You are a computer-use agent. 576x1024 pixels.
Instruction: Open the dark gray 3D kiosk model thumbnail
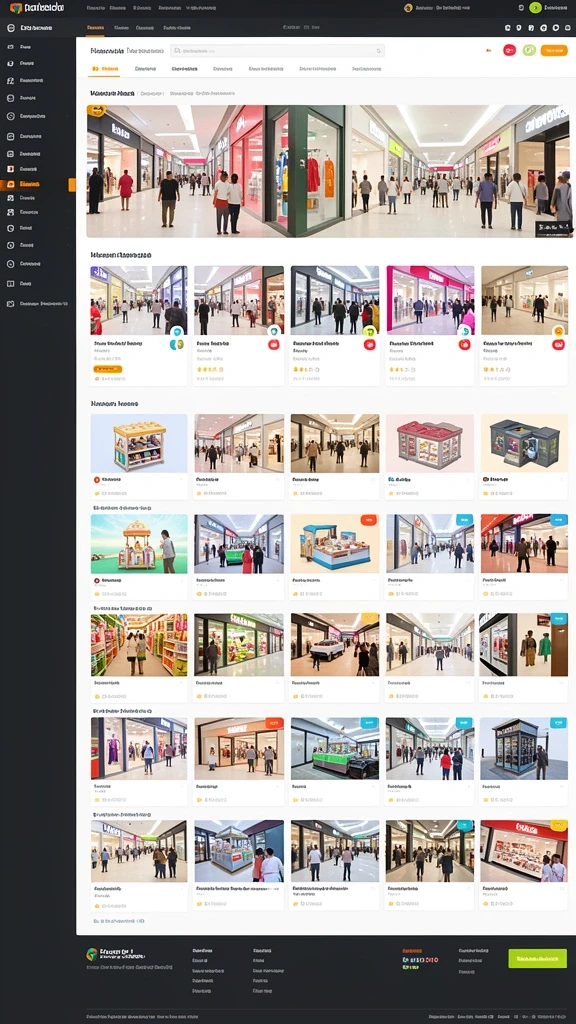click(x=524, y=443)
